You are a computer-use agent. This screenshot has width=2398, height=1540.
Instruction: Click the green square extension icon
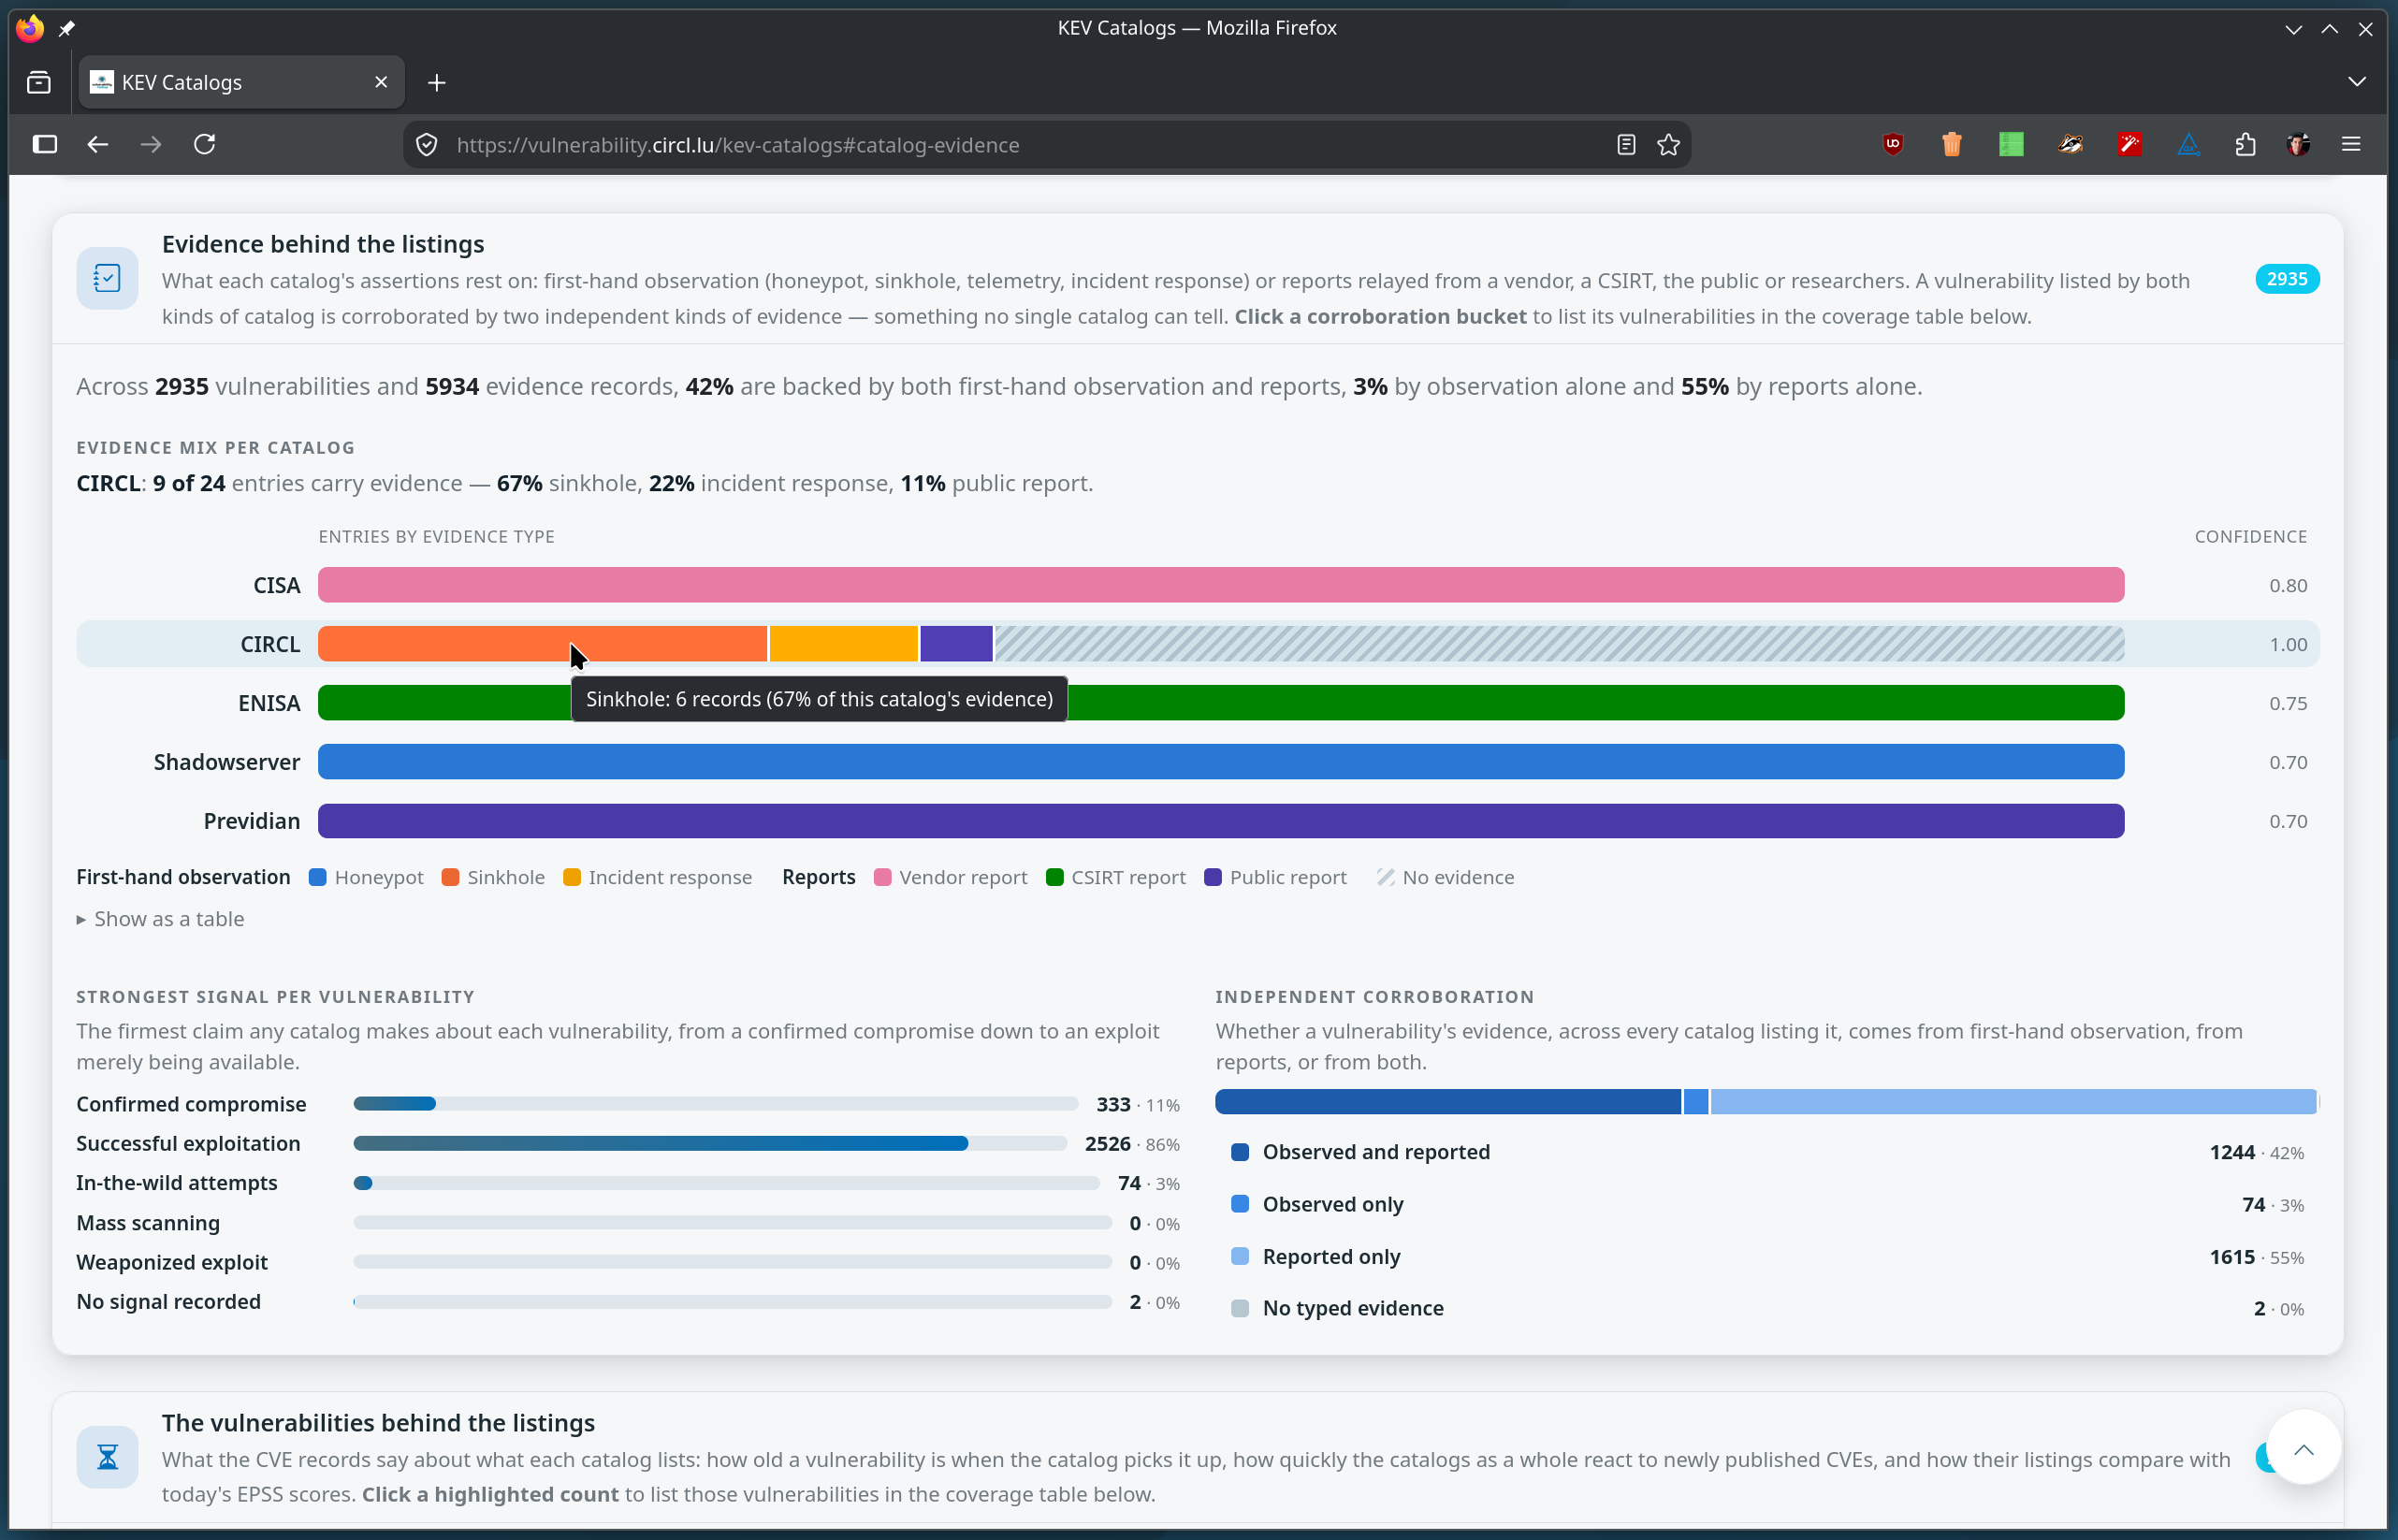(2010, 144)
